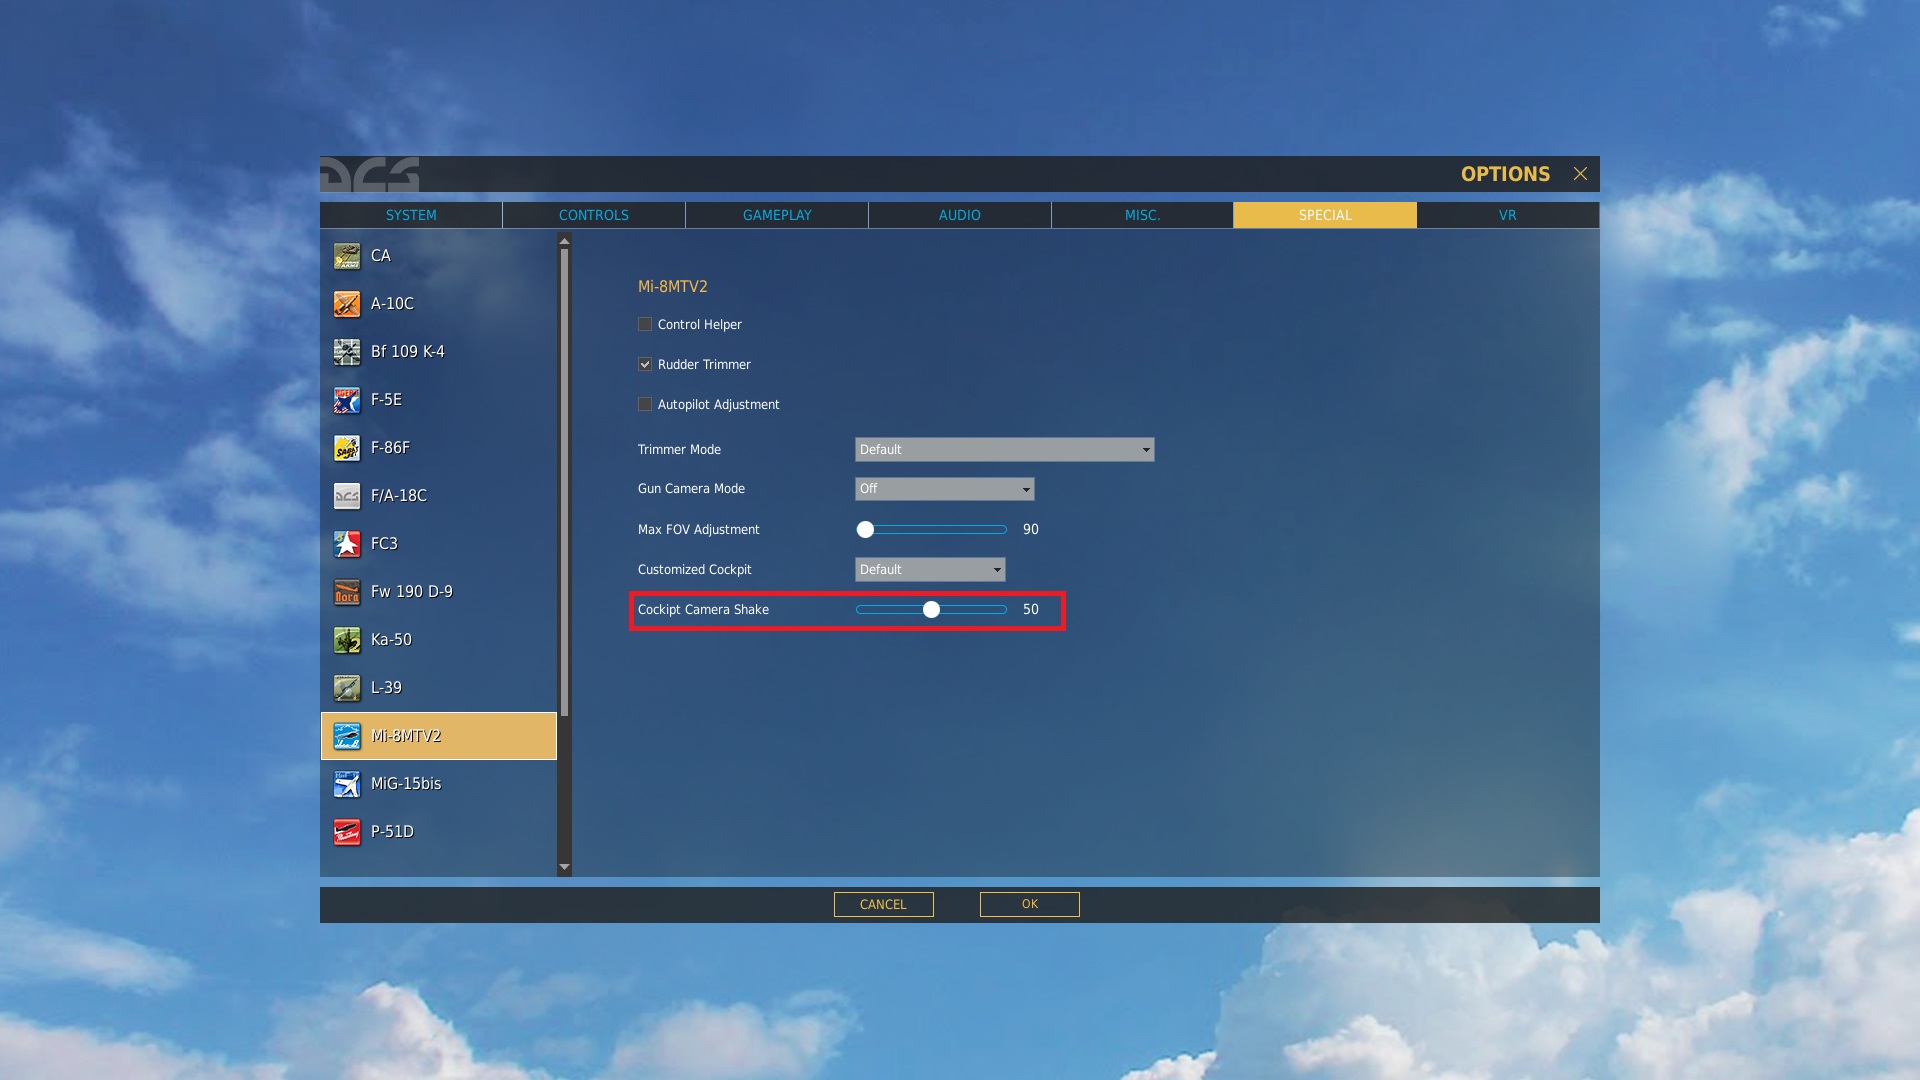Image resolution: width=1920 pixels, height=1080 pixels.
Task: Switch to the AUDIO tab
Action: (x=960, y=215)
